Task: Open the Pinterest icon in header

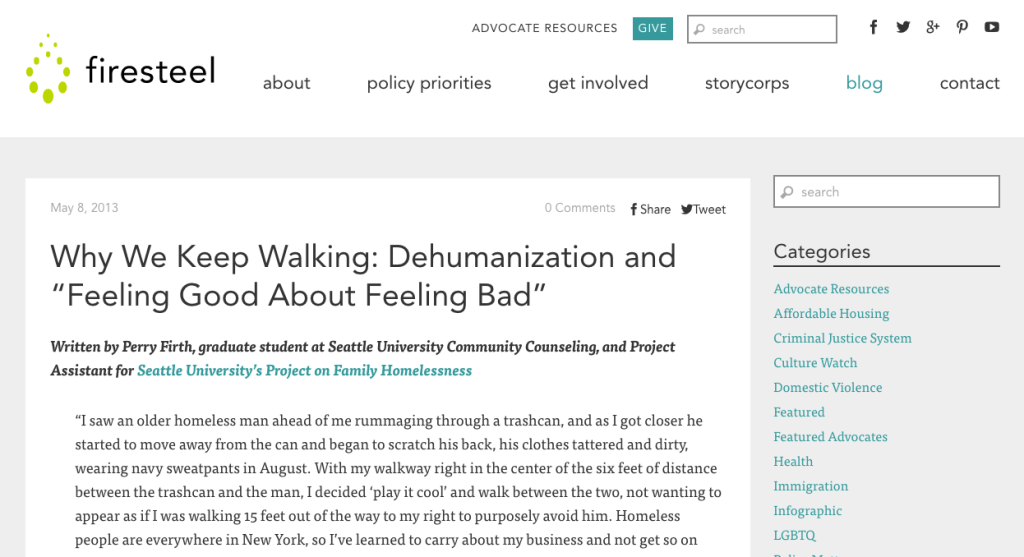Action: pyautogui.click(x=962, y=27)
